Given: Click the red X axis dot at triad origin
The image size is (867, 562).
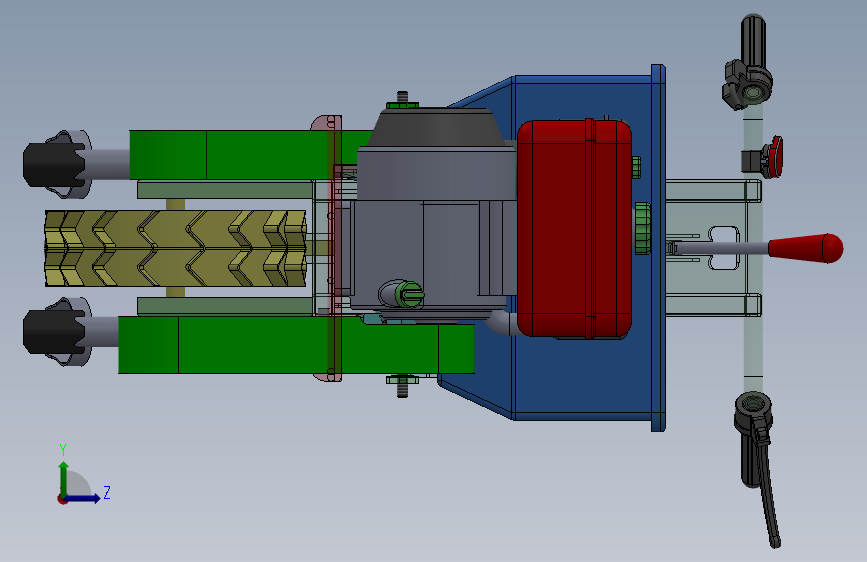Looking at the screenshot, I should pyautogui.click(x=62, y=499).
